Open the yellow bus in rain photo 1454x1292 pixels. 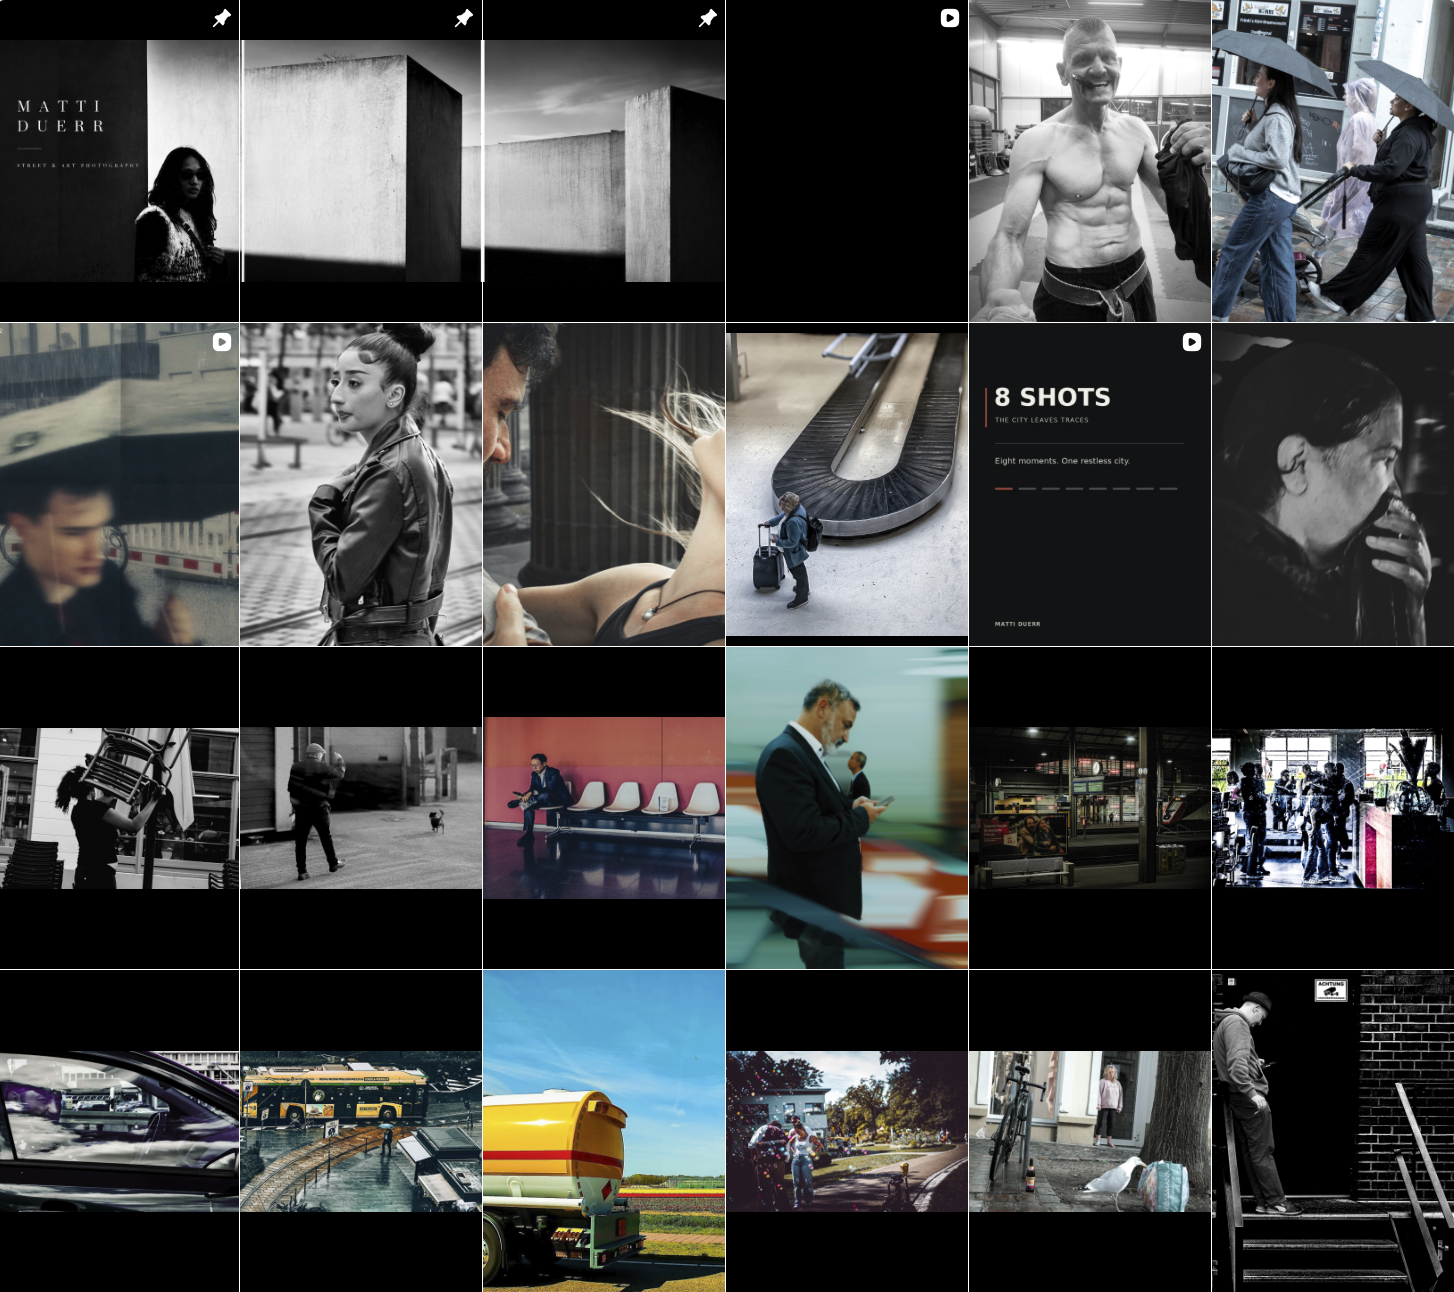[x=361, y=1131]
